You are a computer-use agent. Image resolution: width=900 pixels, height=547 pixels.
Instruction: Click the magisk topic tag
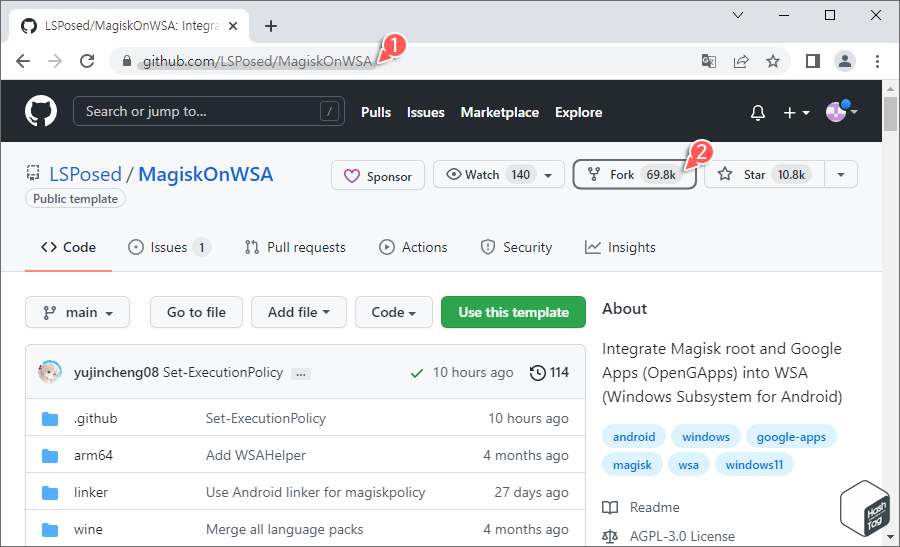tap(632, 464)
